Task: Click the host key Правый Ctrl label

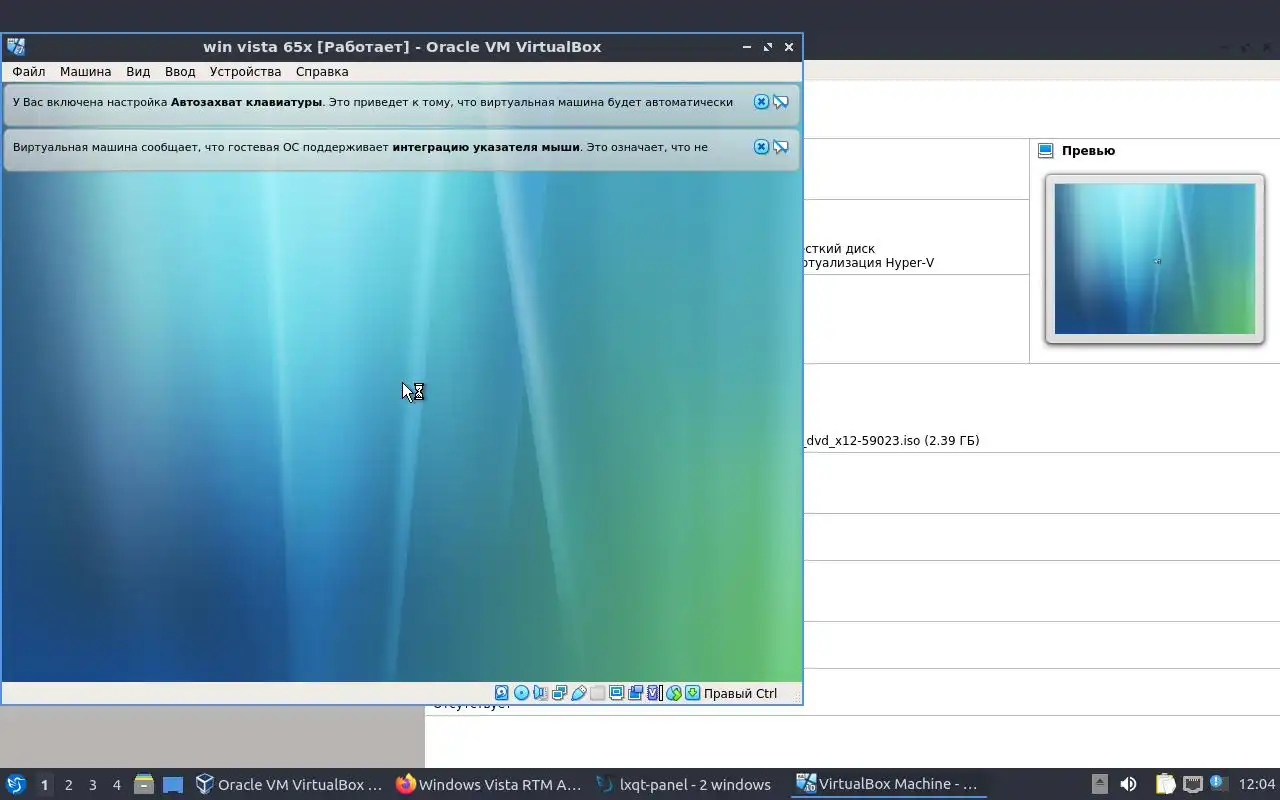Action: point(740,693)
